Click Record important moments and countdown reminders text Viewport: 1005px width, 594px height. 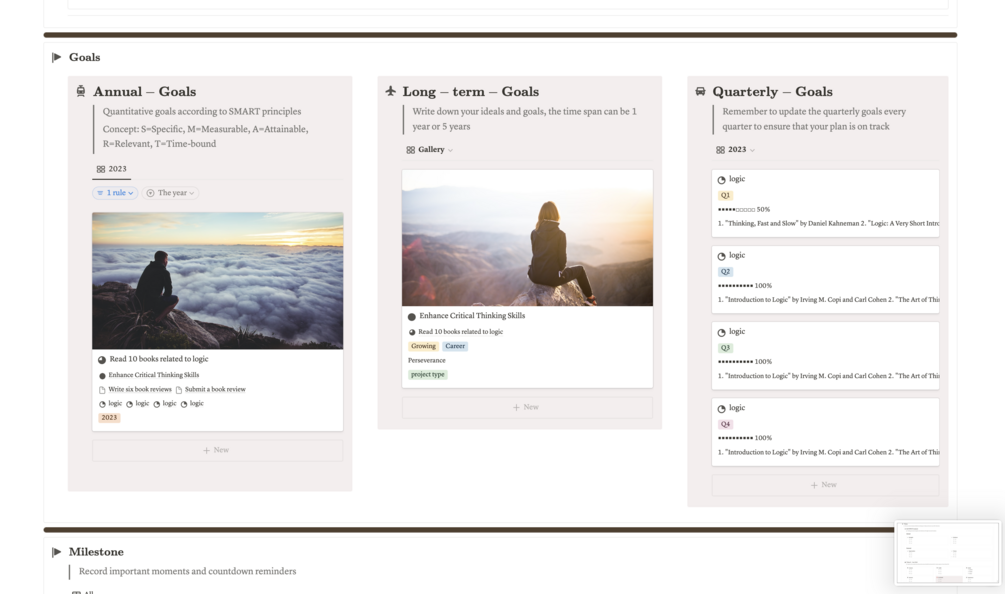coord(187,572)
